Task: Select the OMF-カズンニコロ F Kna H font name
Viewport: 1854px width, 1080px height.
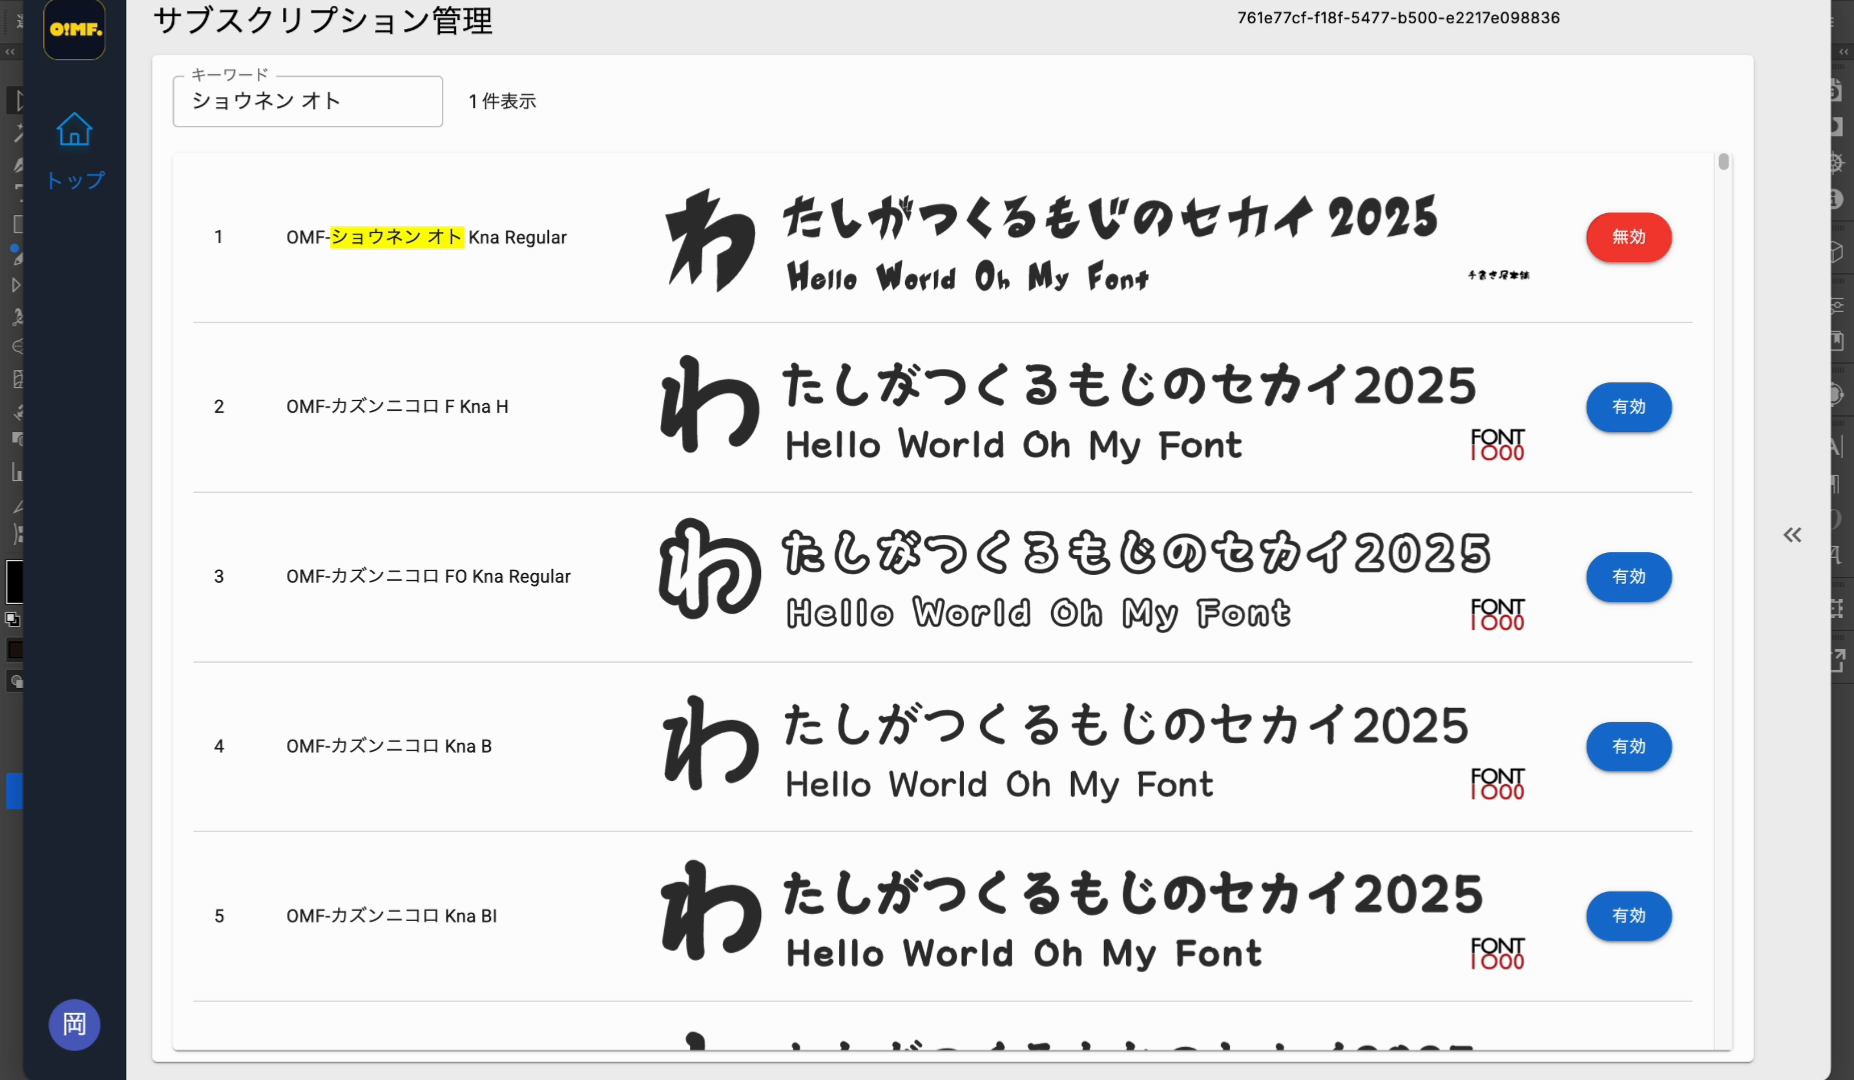Action: pyautogui.click(x=397, y=407)
